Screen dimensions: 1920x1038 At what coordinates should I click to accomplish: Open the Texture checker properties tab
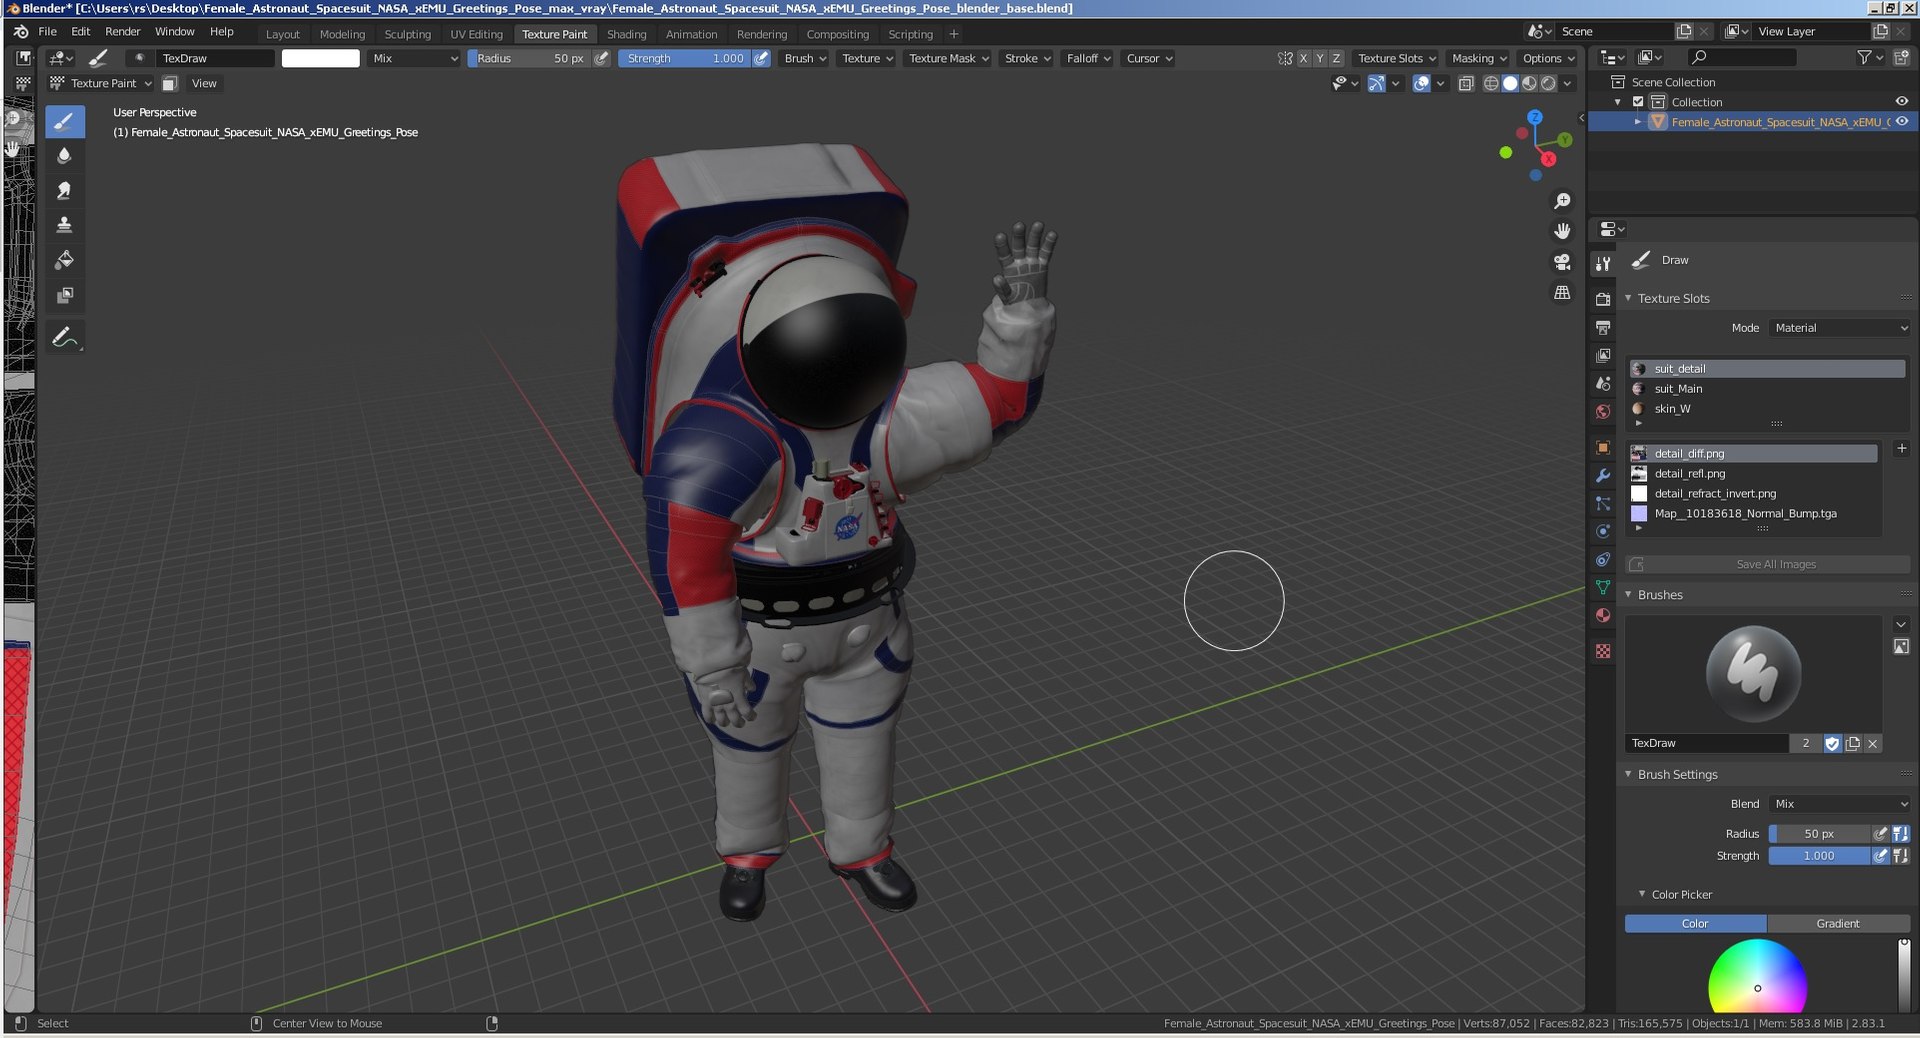point(1603,651)
